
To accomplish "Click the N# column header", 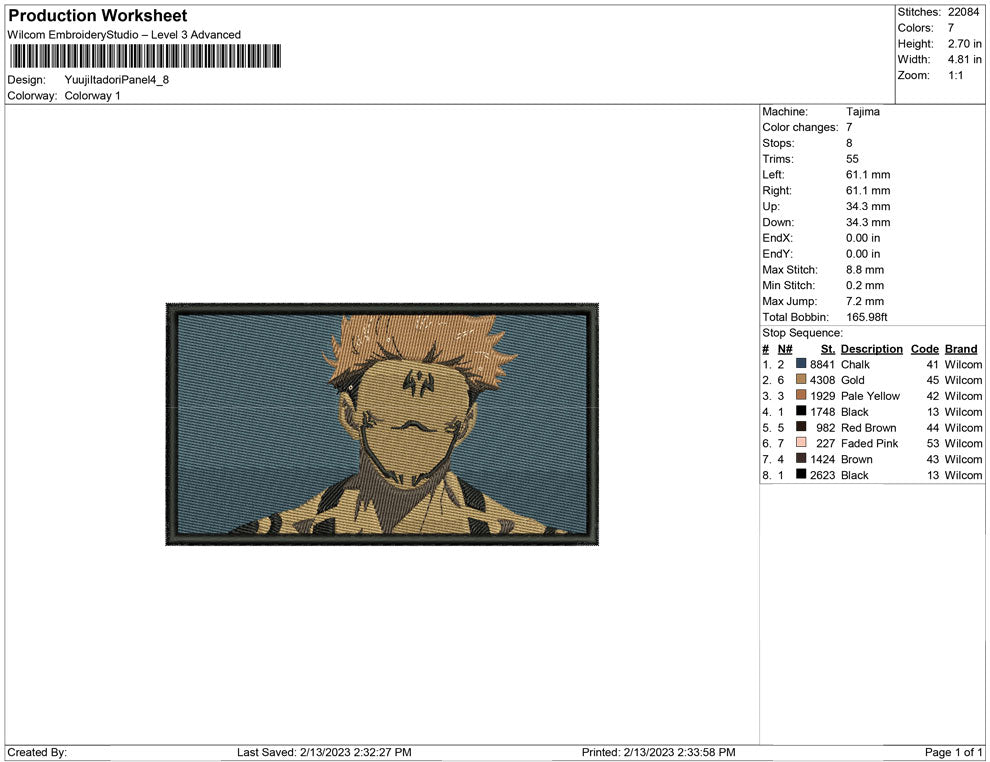I will 785,349.
